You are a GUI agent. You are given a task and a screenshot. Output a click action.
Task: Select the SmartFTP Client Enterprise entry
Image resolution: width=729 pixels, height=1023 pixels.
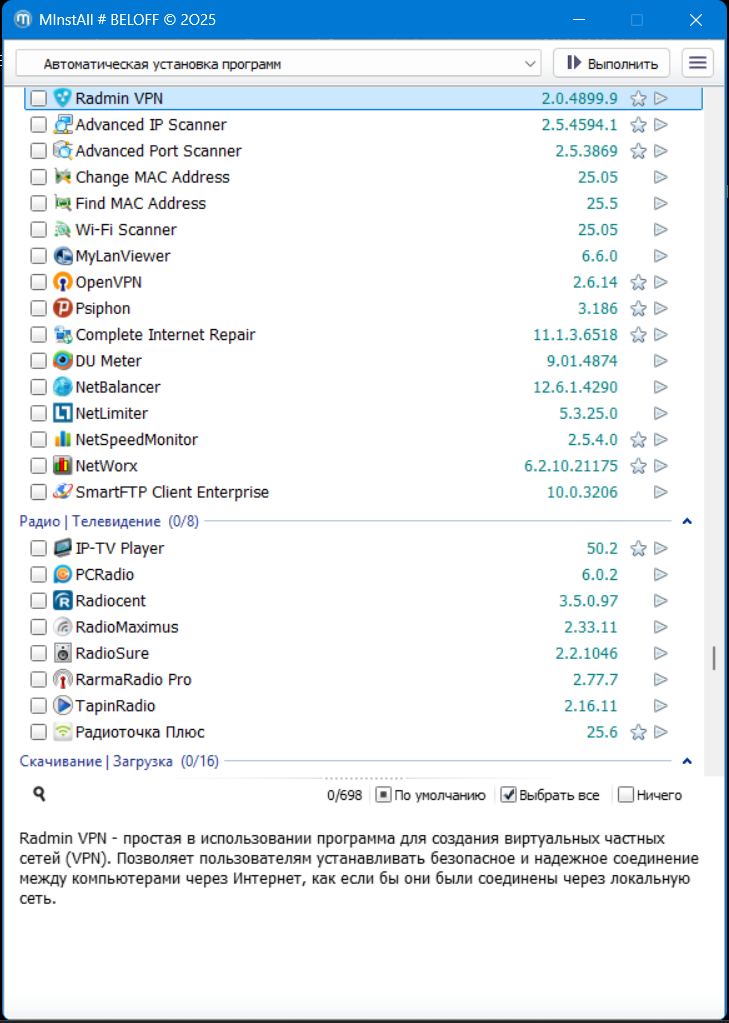[172, 492]
